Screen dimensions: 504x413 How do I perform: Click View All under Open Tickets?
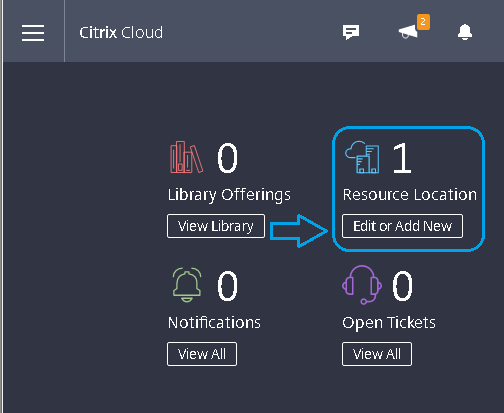(377, 354)
